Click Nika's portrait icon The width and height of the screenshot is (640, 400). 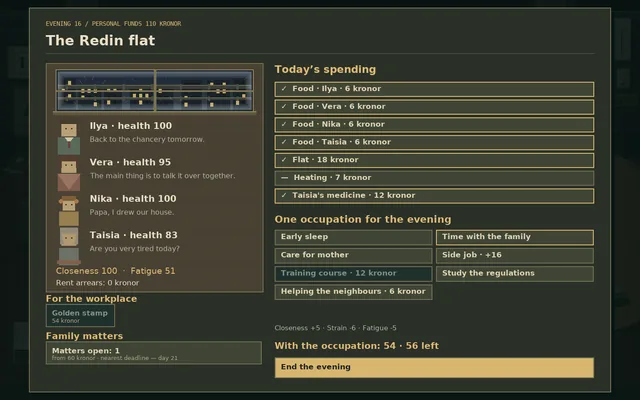coord(69,211)
